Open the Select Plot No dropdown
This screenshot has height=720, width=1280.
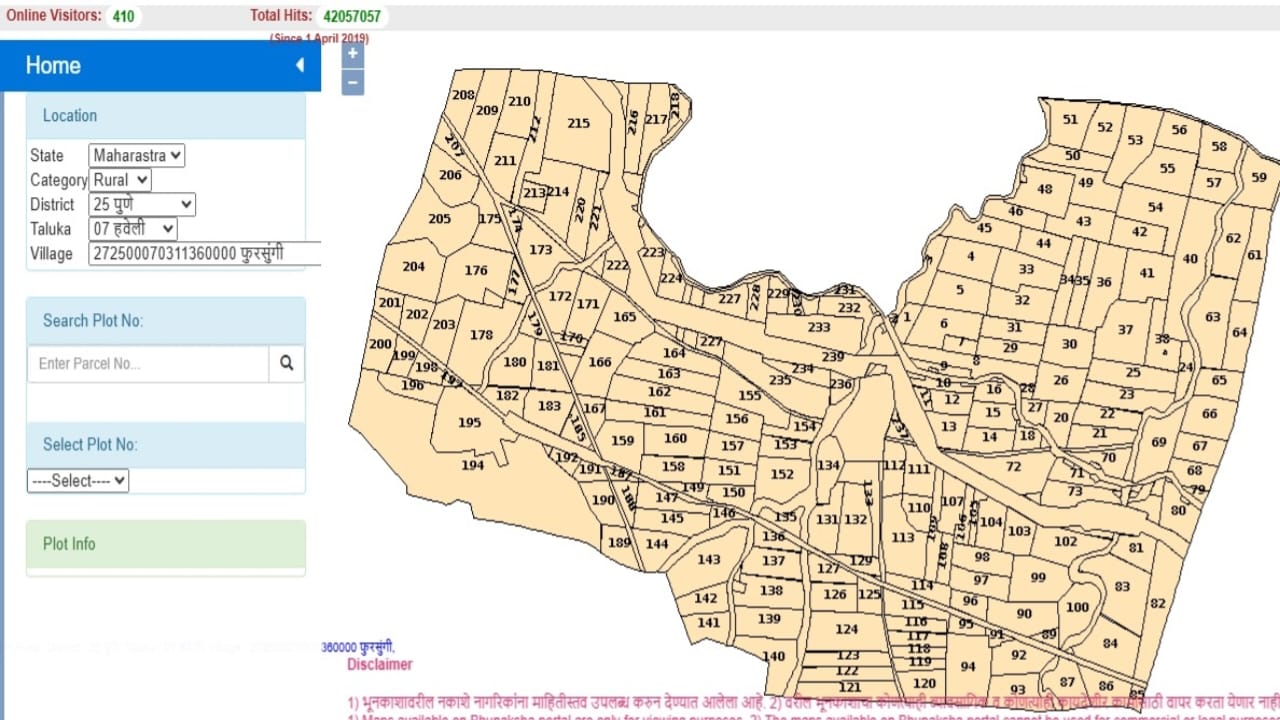(x=78, y=481)
